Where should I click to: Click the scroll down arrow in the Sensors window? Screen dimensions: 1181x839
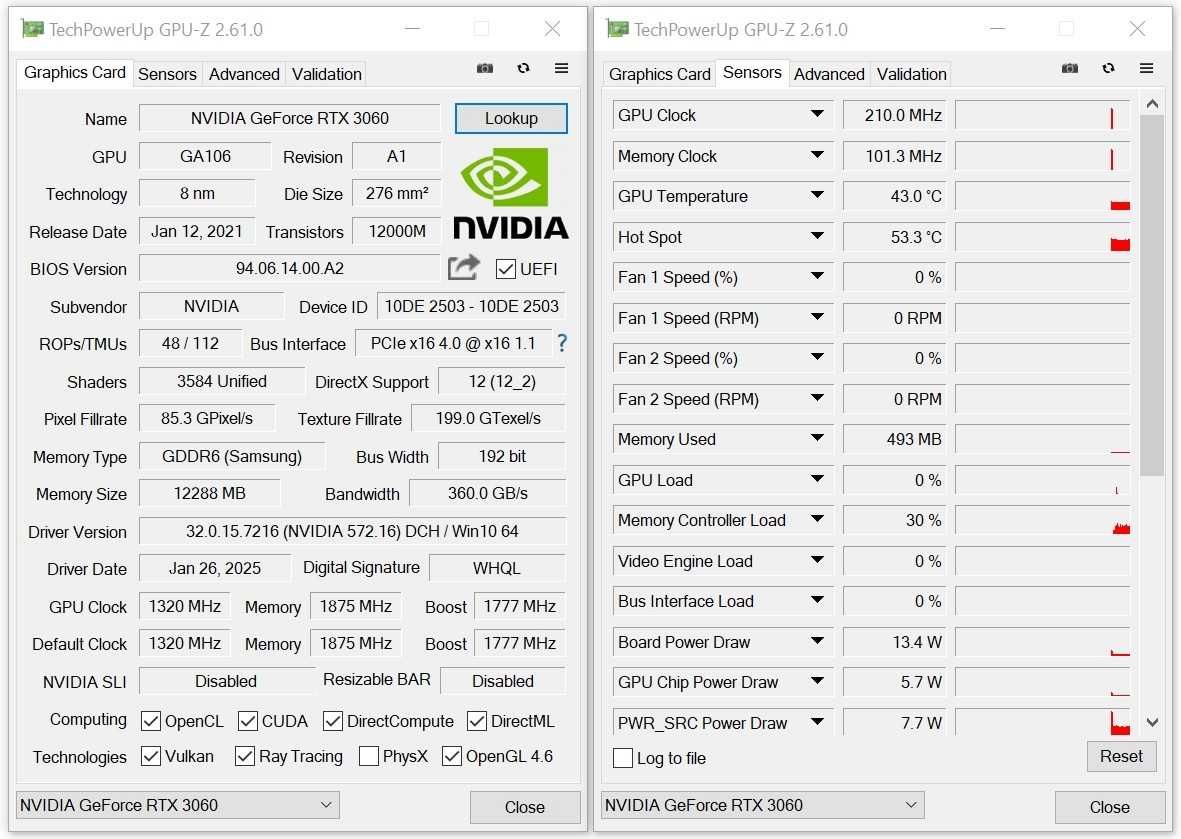coord(1152,722)
